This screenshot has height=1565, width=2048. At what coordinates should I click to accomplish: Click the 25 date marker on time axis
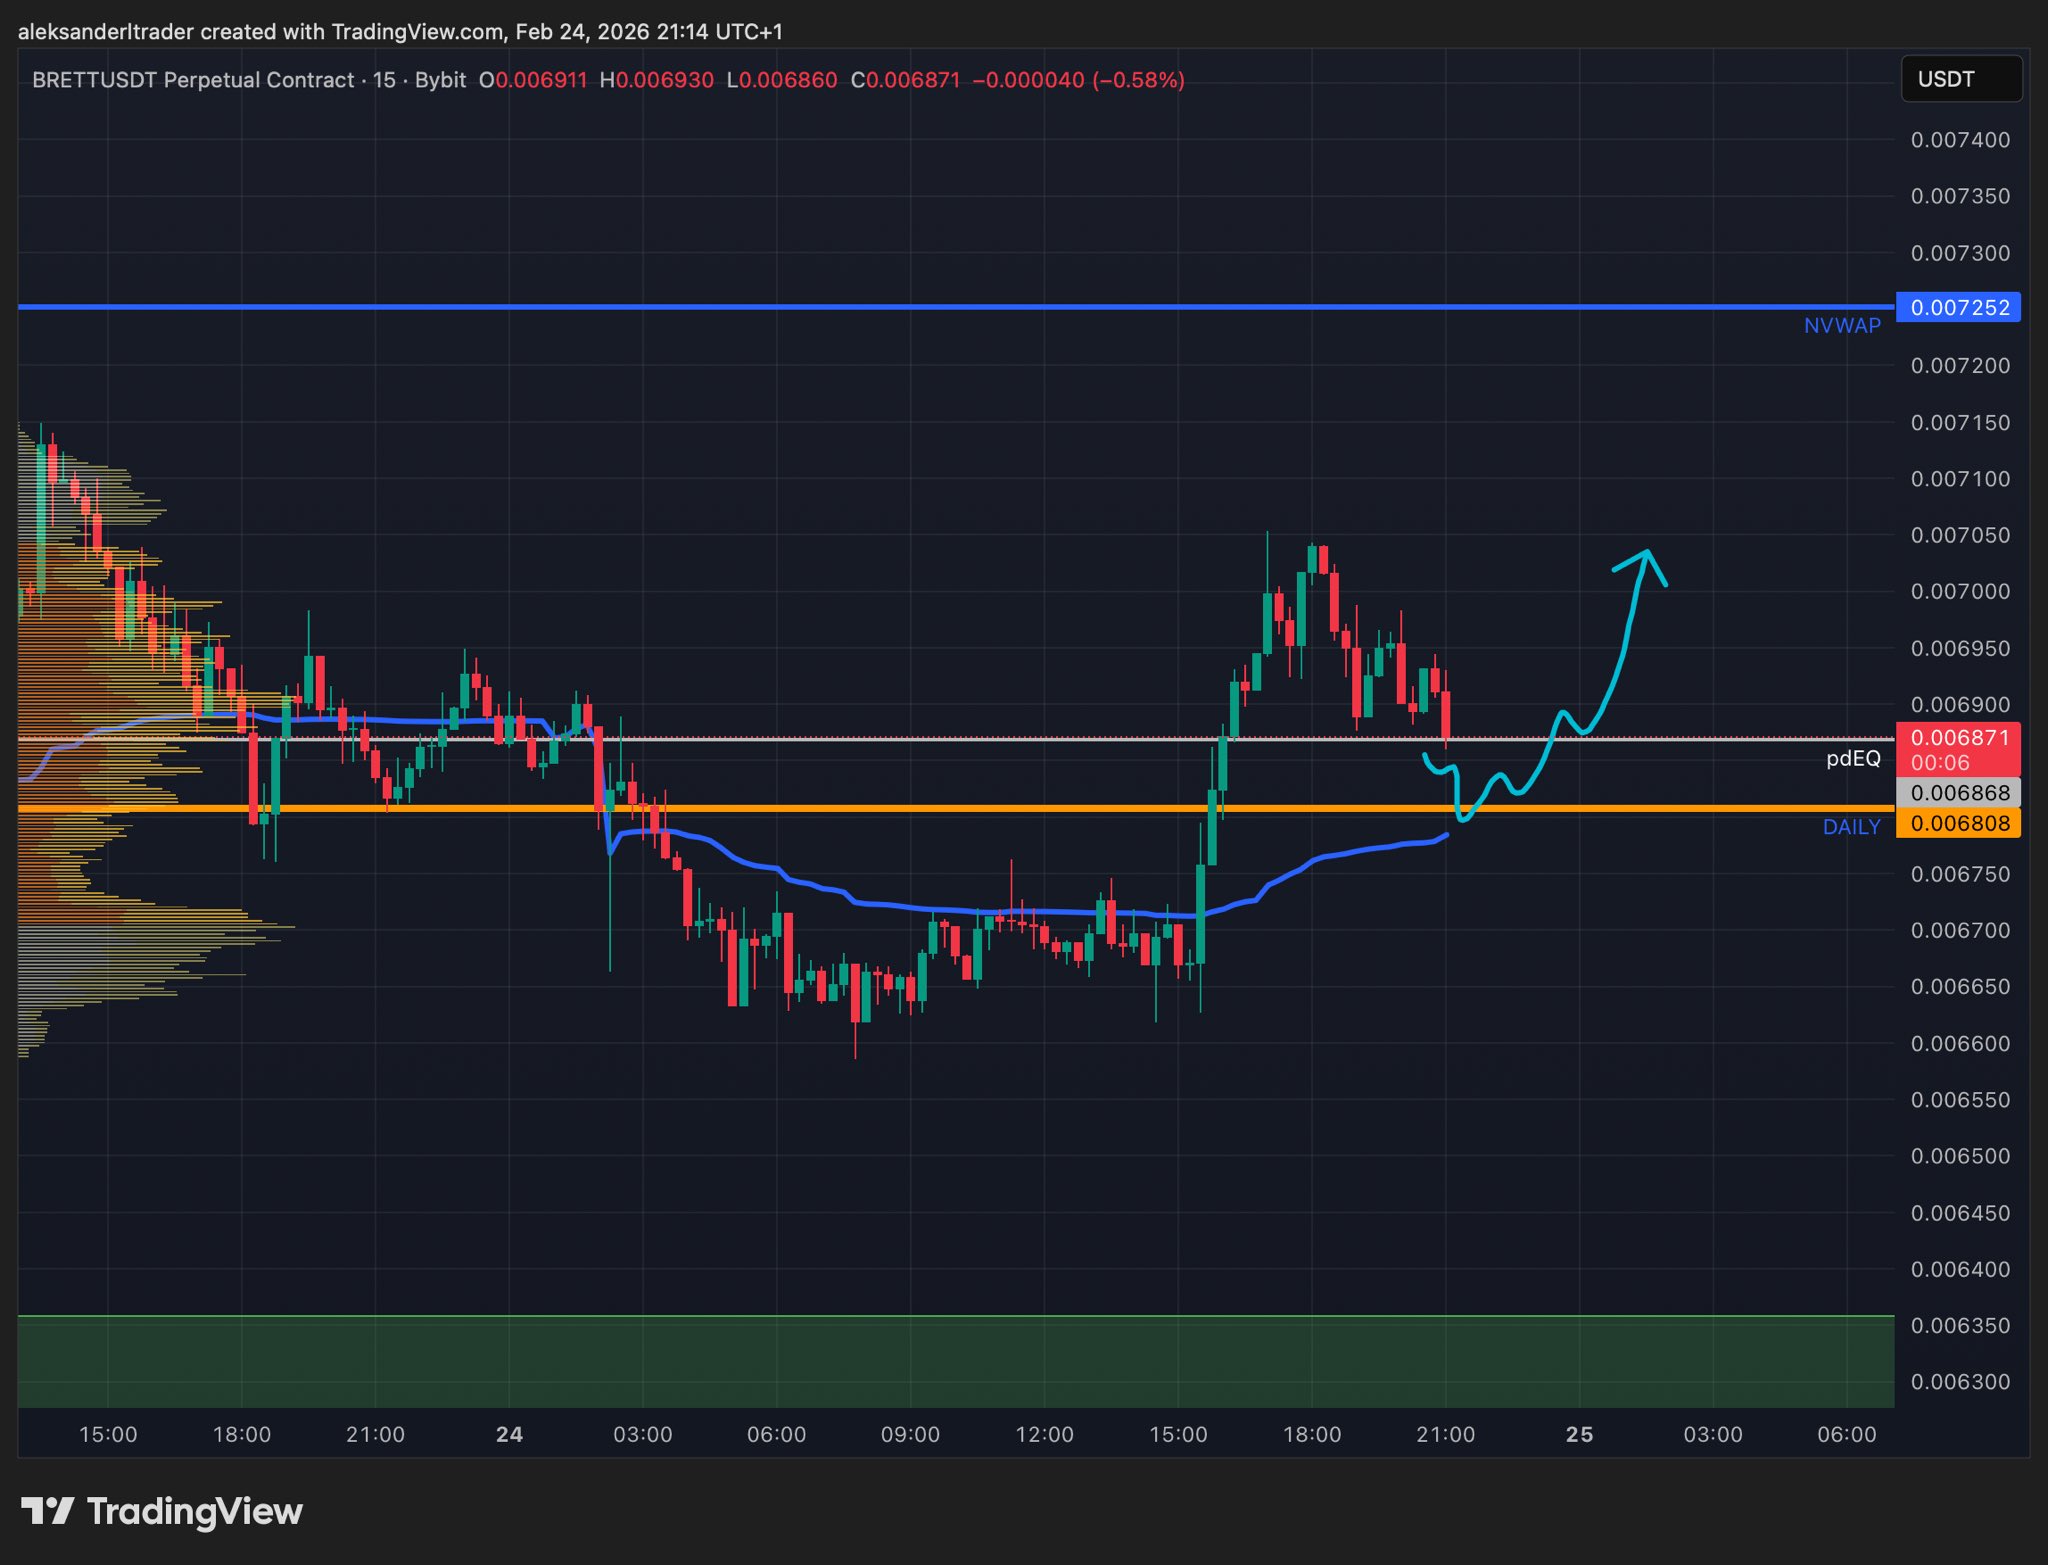1579,1434
